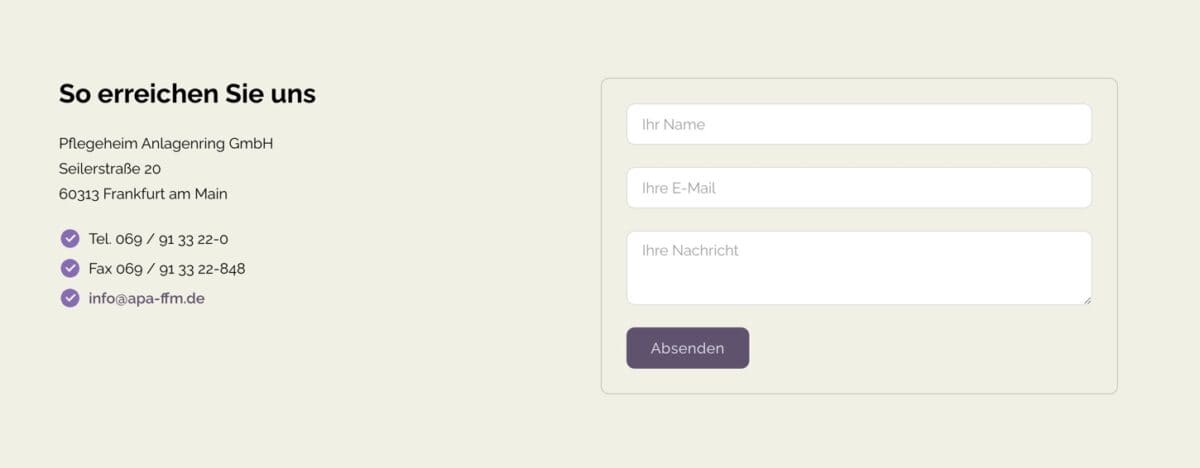Click the Seilerstraße 20 address line

pyautogui.click(x=110, y=169)
